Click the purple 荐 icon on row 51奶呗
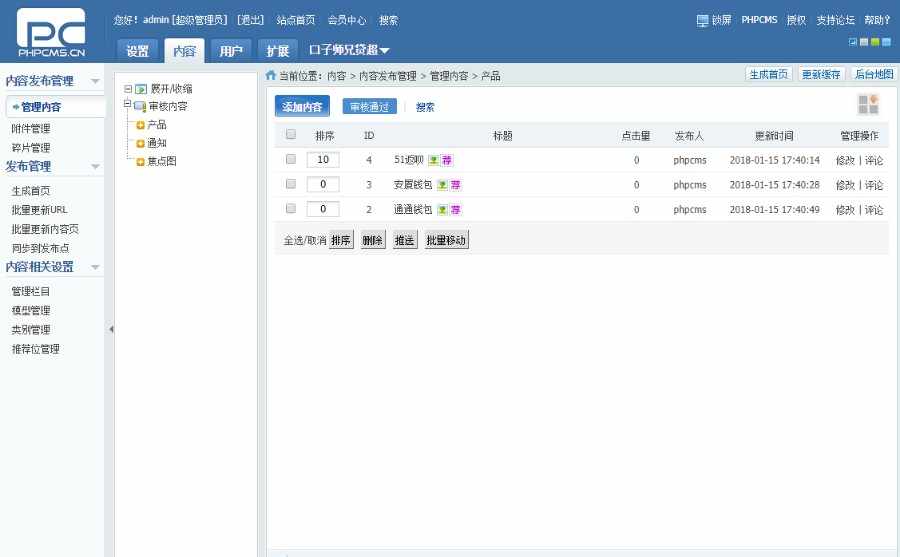Viewport: 900px width, 557px height. 447,160
